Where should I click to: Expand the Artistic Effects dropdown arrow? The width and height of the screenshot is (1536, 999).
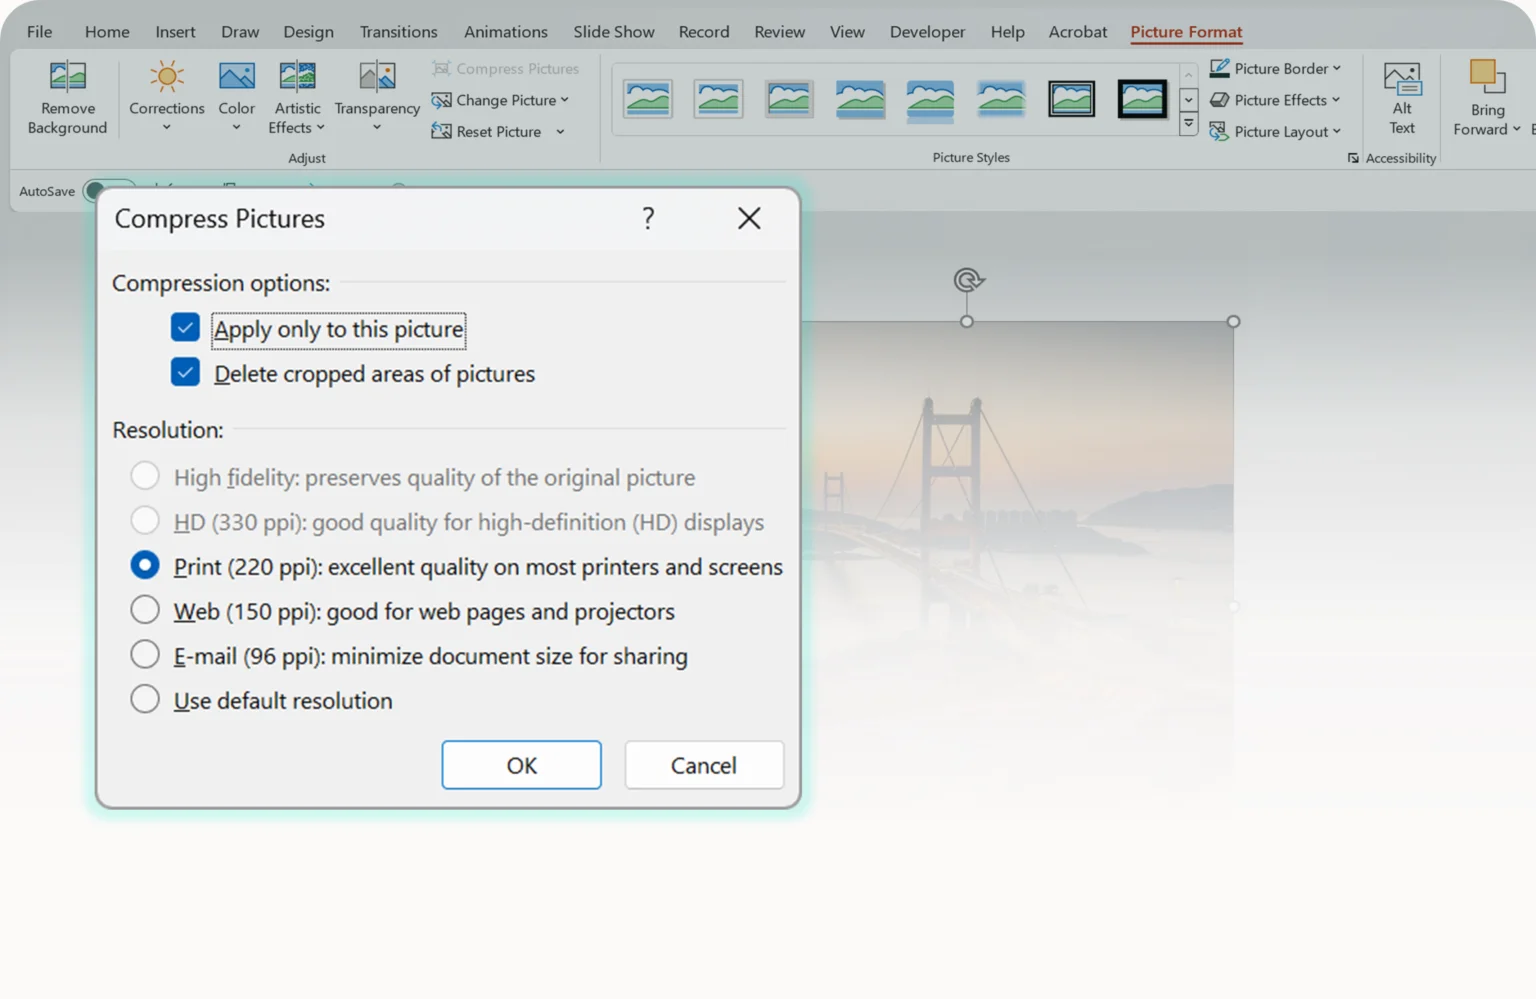click(x=321, y=128)
